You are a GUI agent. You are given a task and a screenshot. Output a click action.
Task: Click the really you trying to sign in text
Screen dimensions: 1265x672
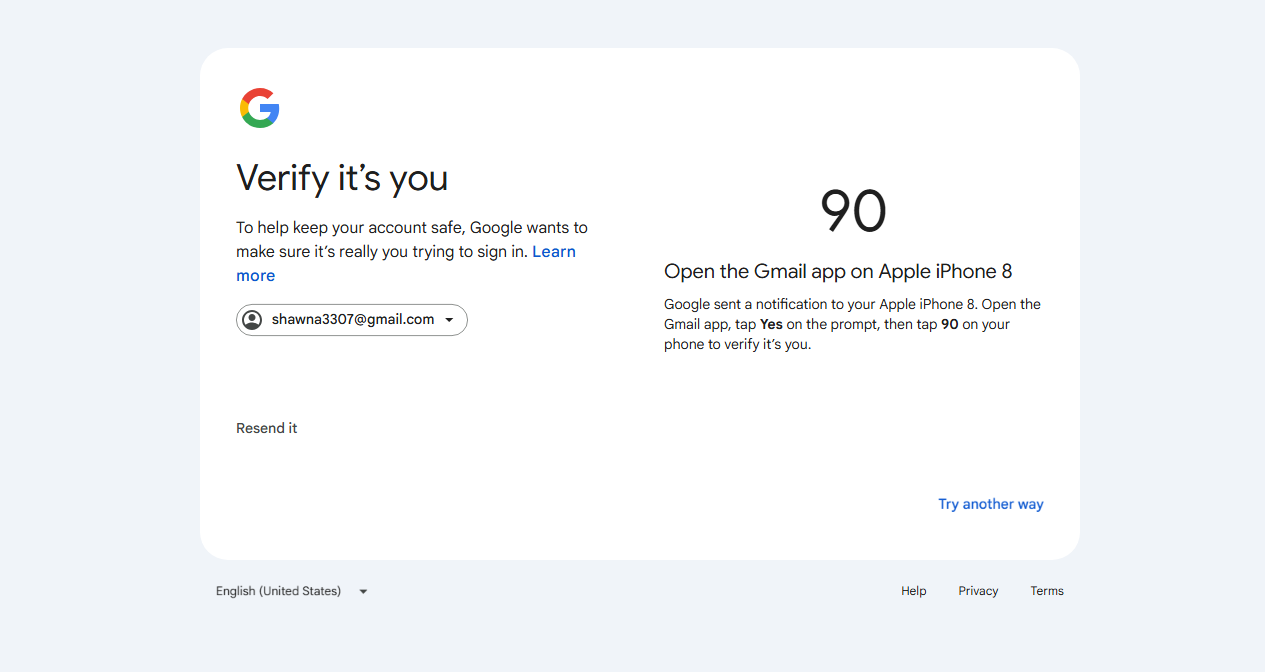433,252
